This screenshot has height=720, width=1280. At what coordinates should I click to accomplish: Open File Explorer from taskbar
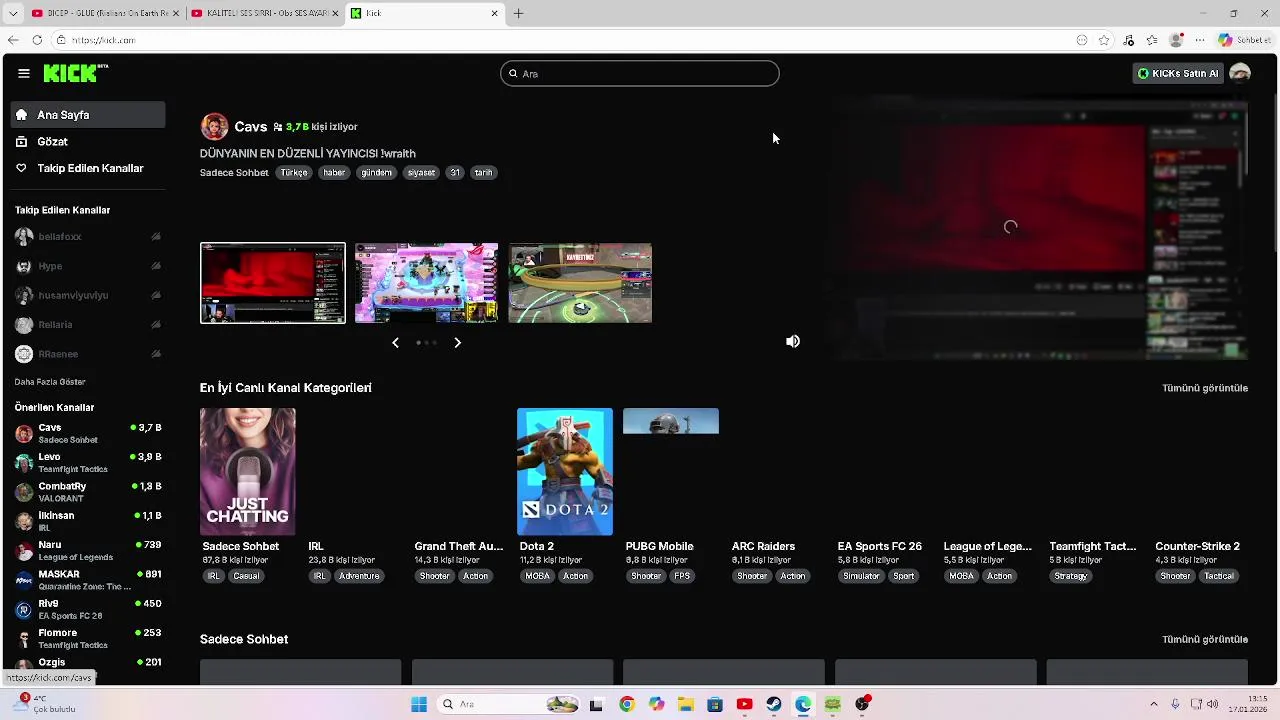pos(685,704)
